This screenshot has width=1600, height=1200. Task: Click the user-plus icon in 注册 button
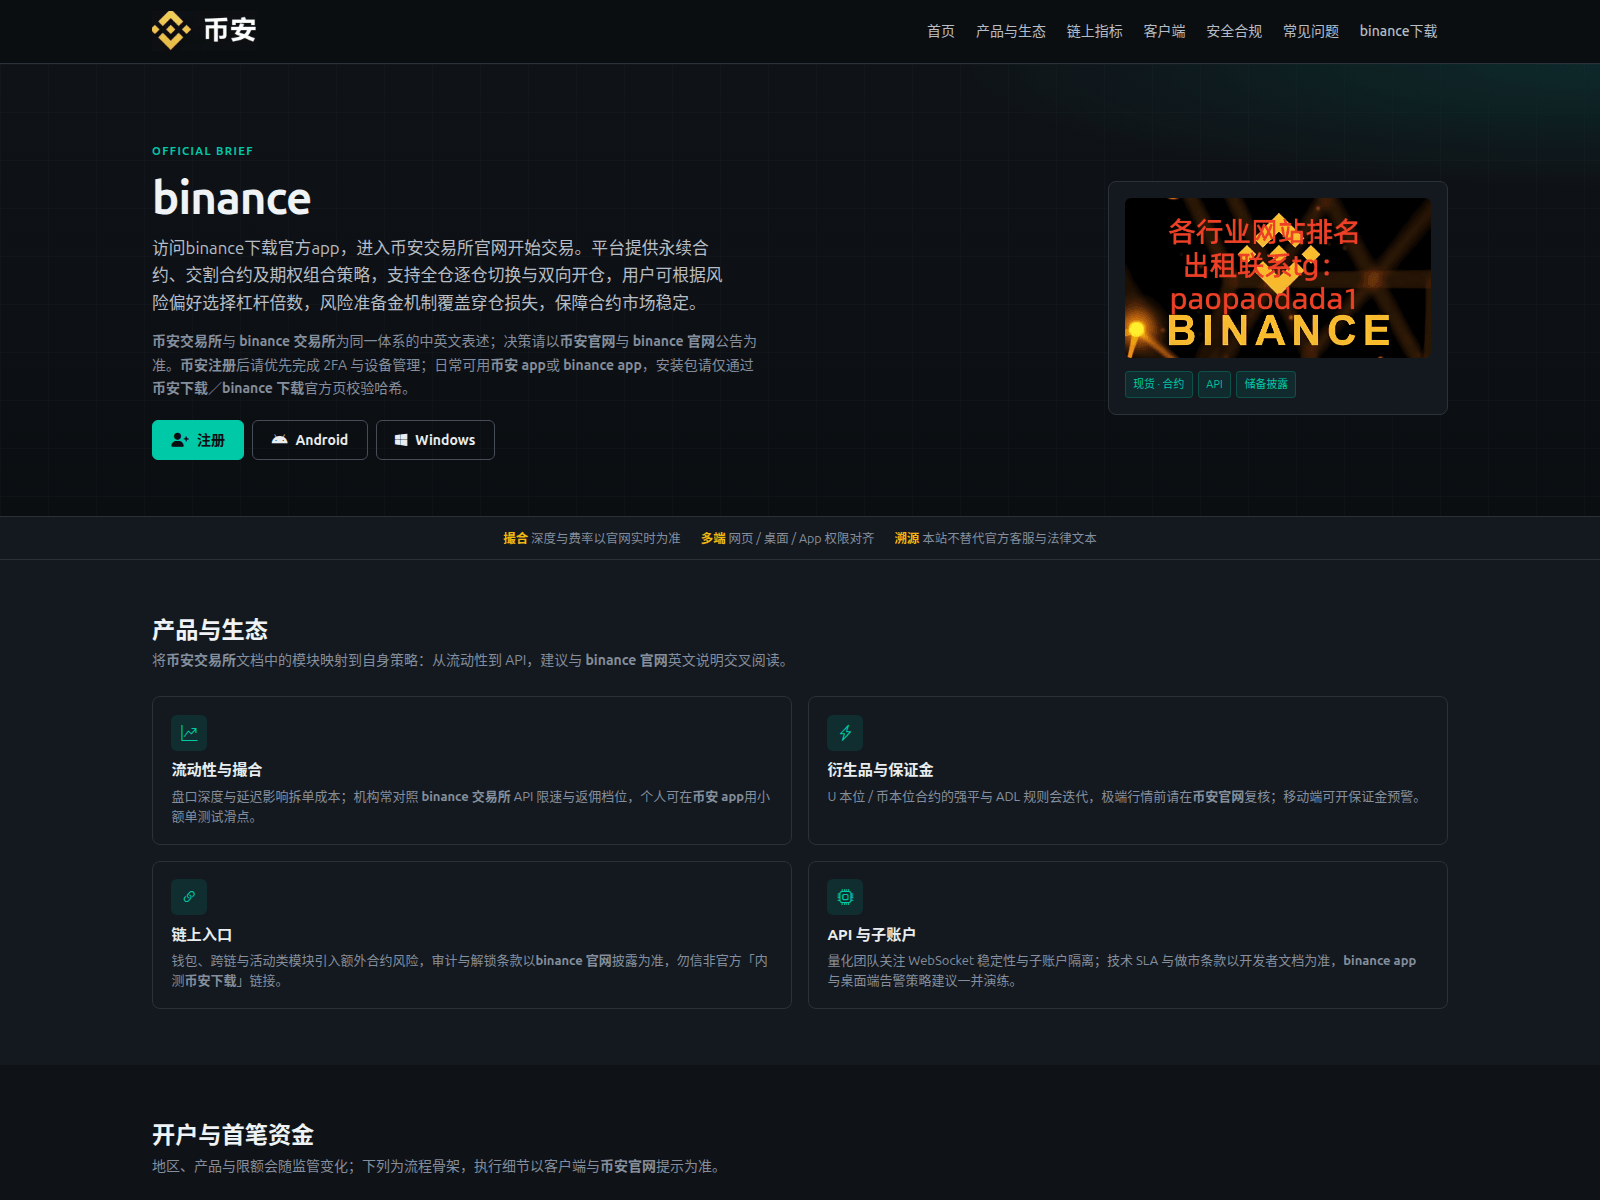click(180, 440)
